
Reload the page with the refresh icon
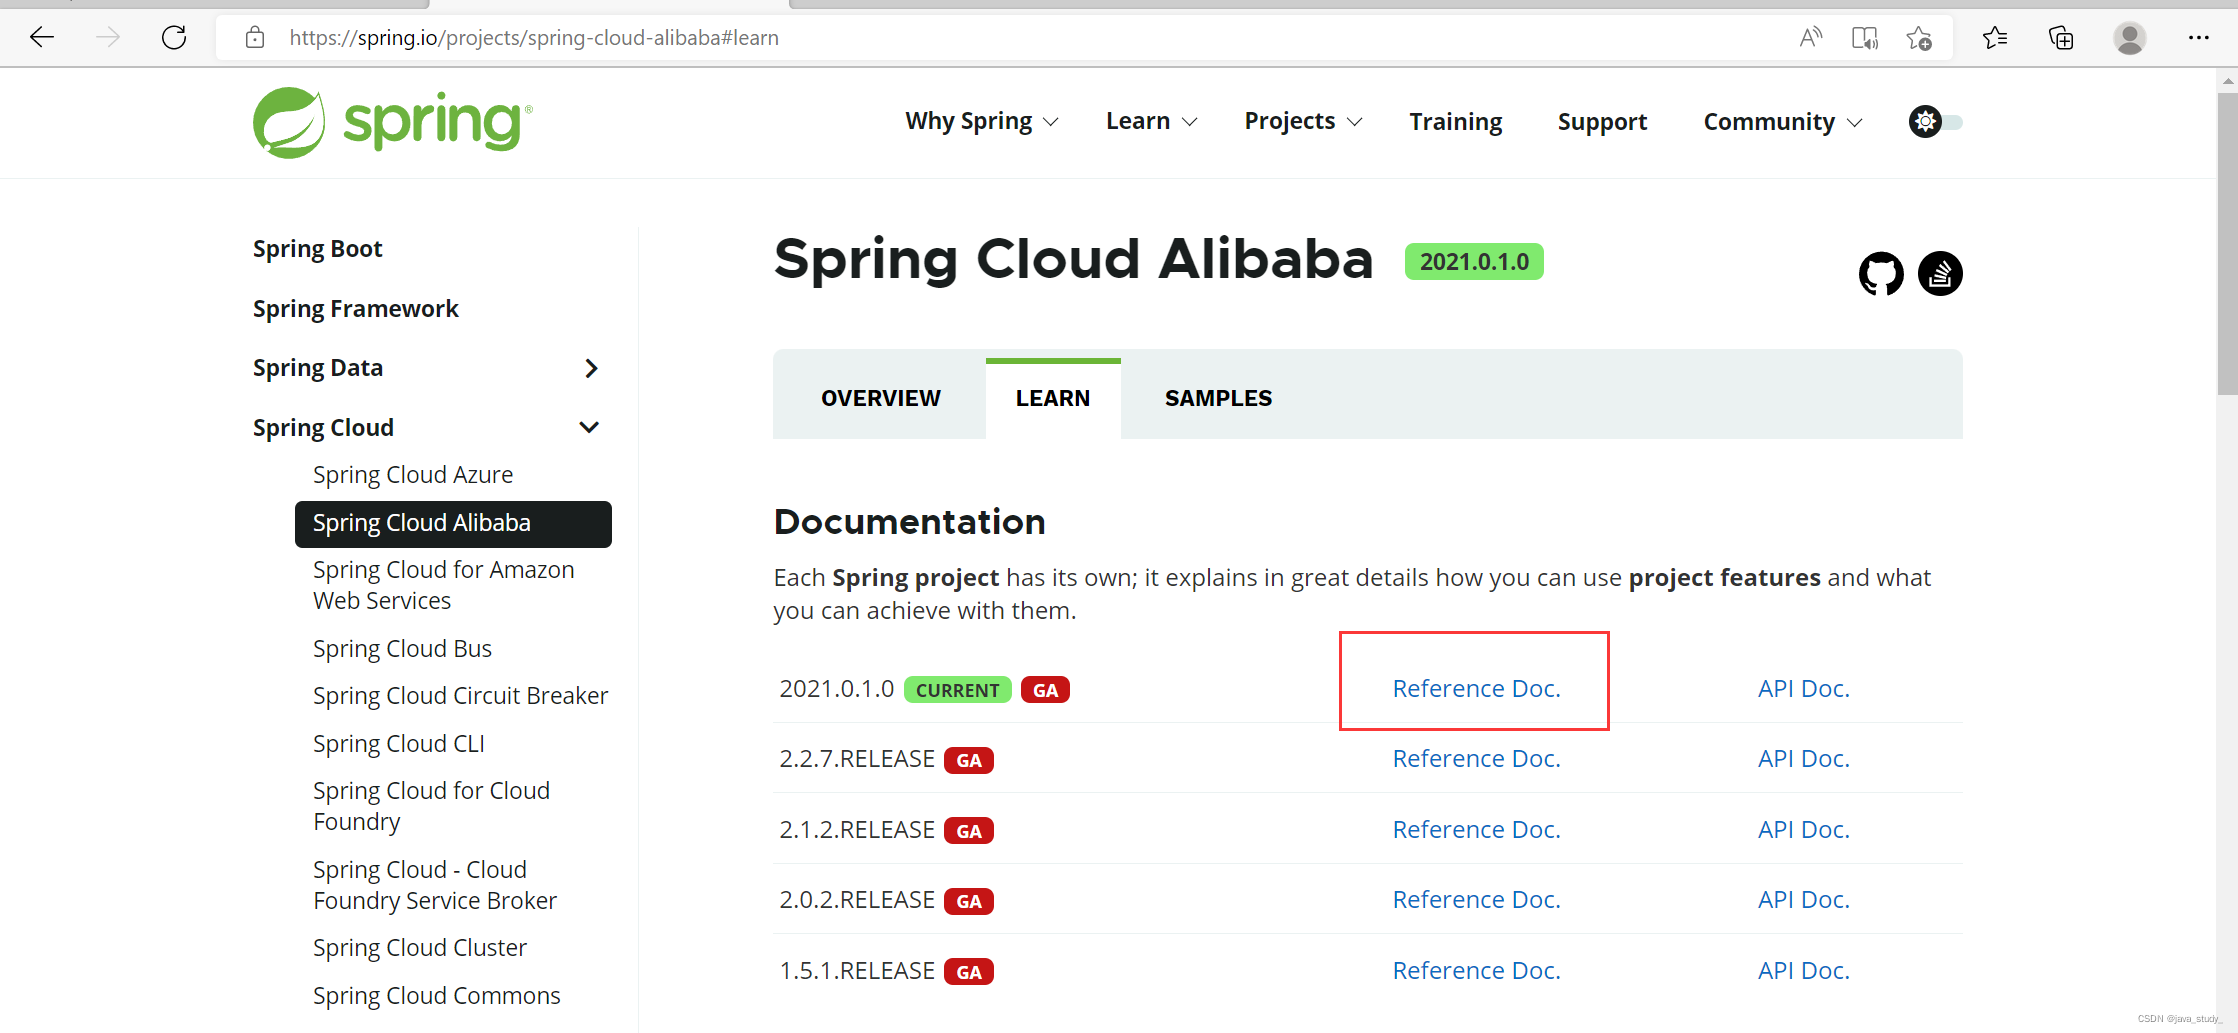(174, 38)
